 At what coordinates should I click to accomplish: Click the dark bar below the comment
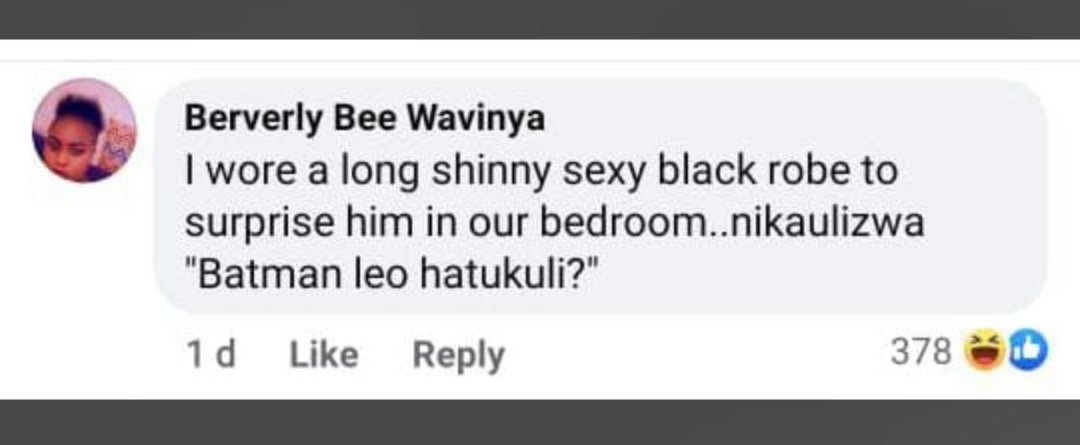point(540,422)
